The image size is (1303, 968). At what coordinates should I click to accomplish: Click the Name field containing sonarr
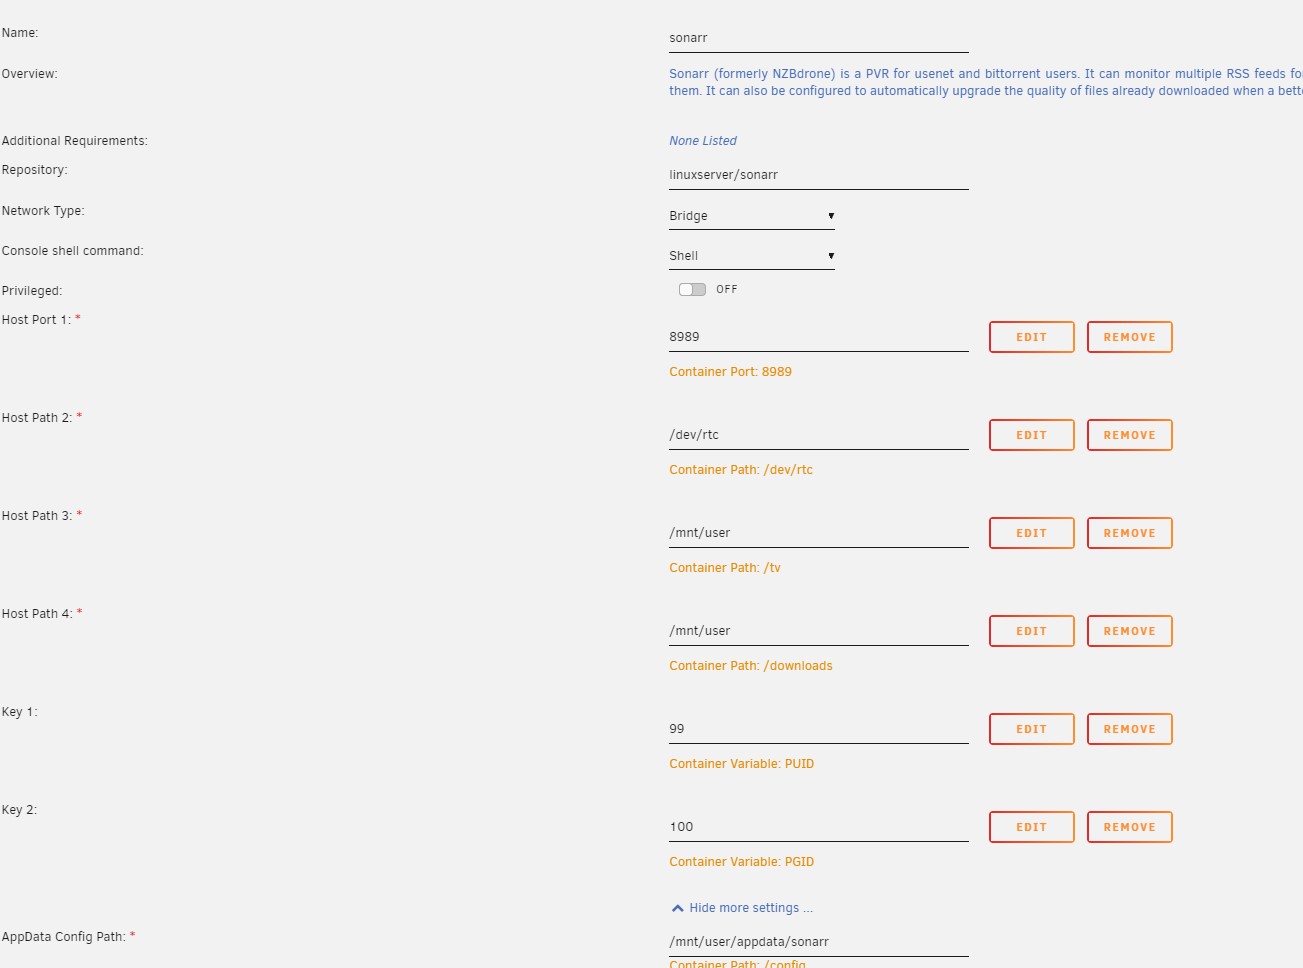tap(818, 37)
